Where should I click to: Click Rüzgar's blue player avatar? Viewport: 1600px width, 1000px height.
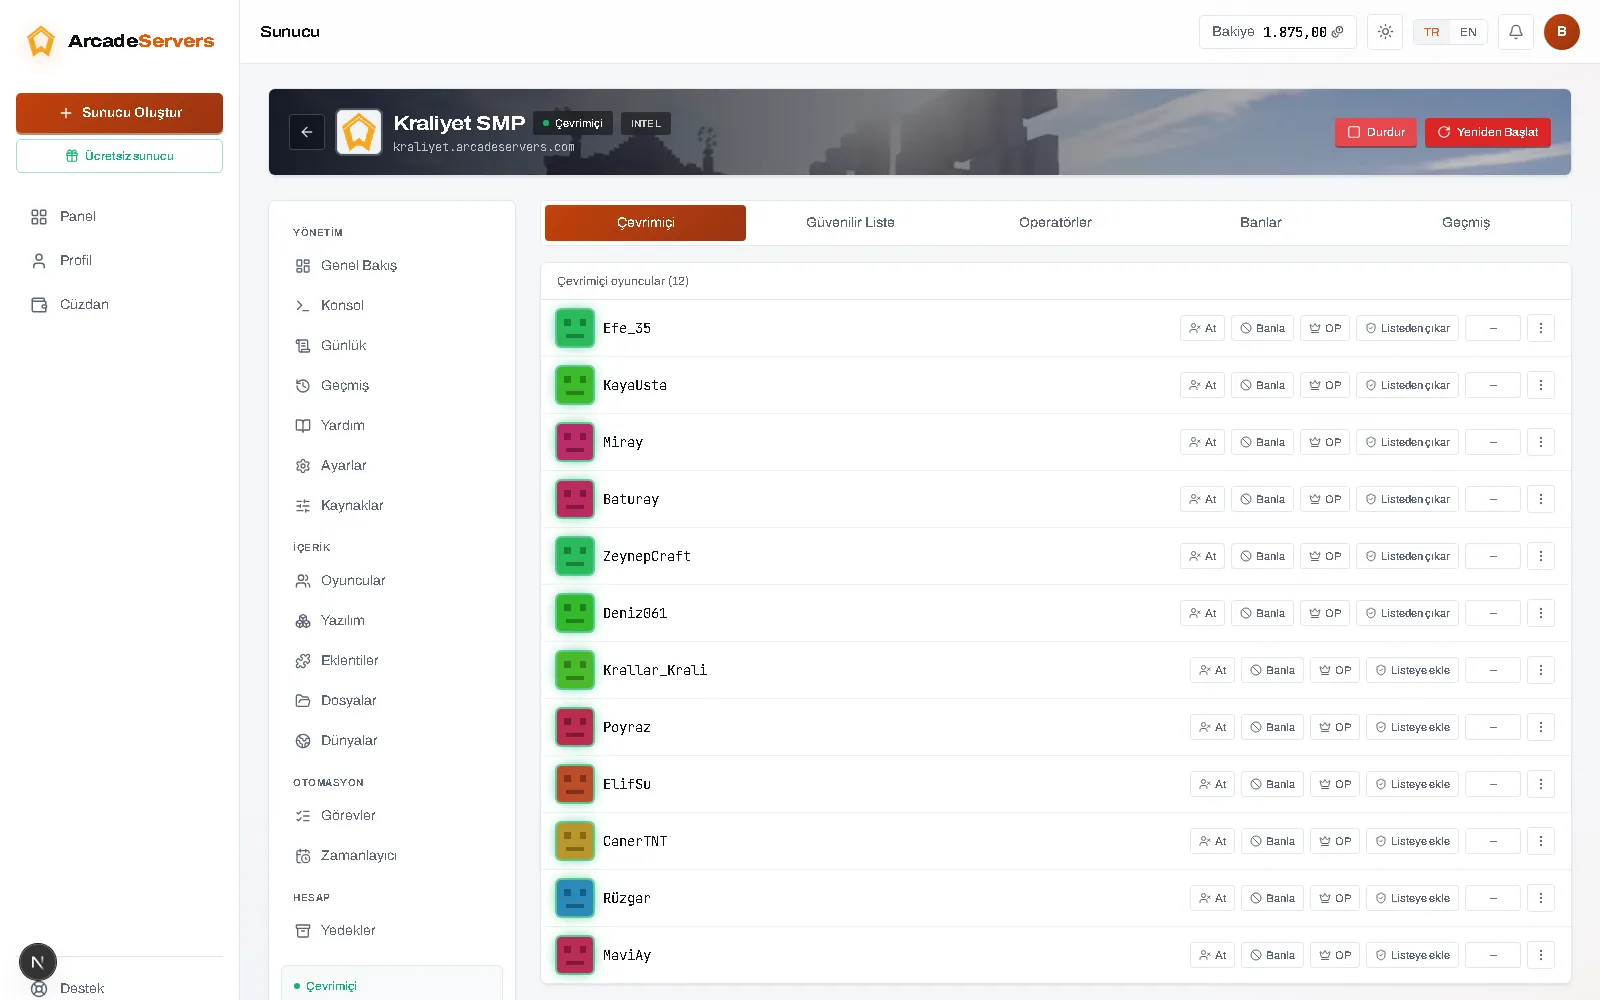point(575,898)
